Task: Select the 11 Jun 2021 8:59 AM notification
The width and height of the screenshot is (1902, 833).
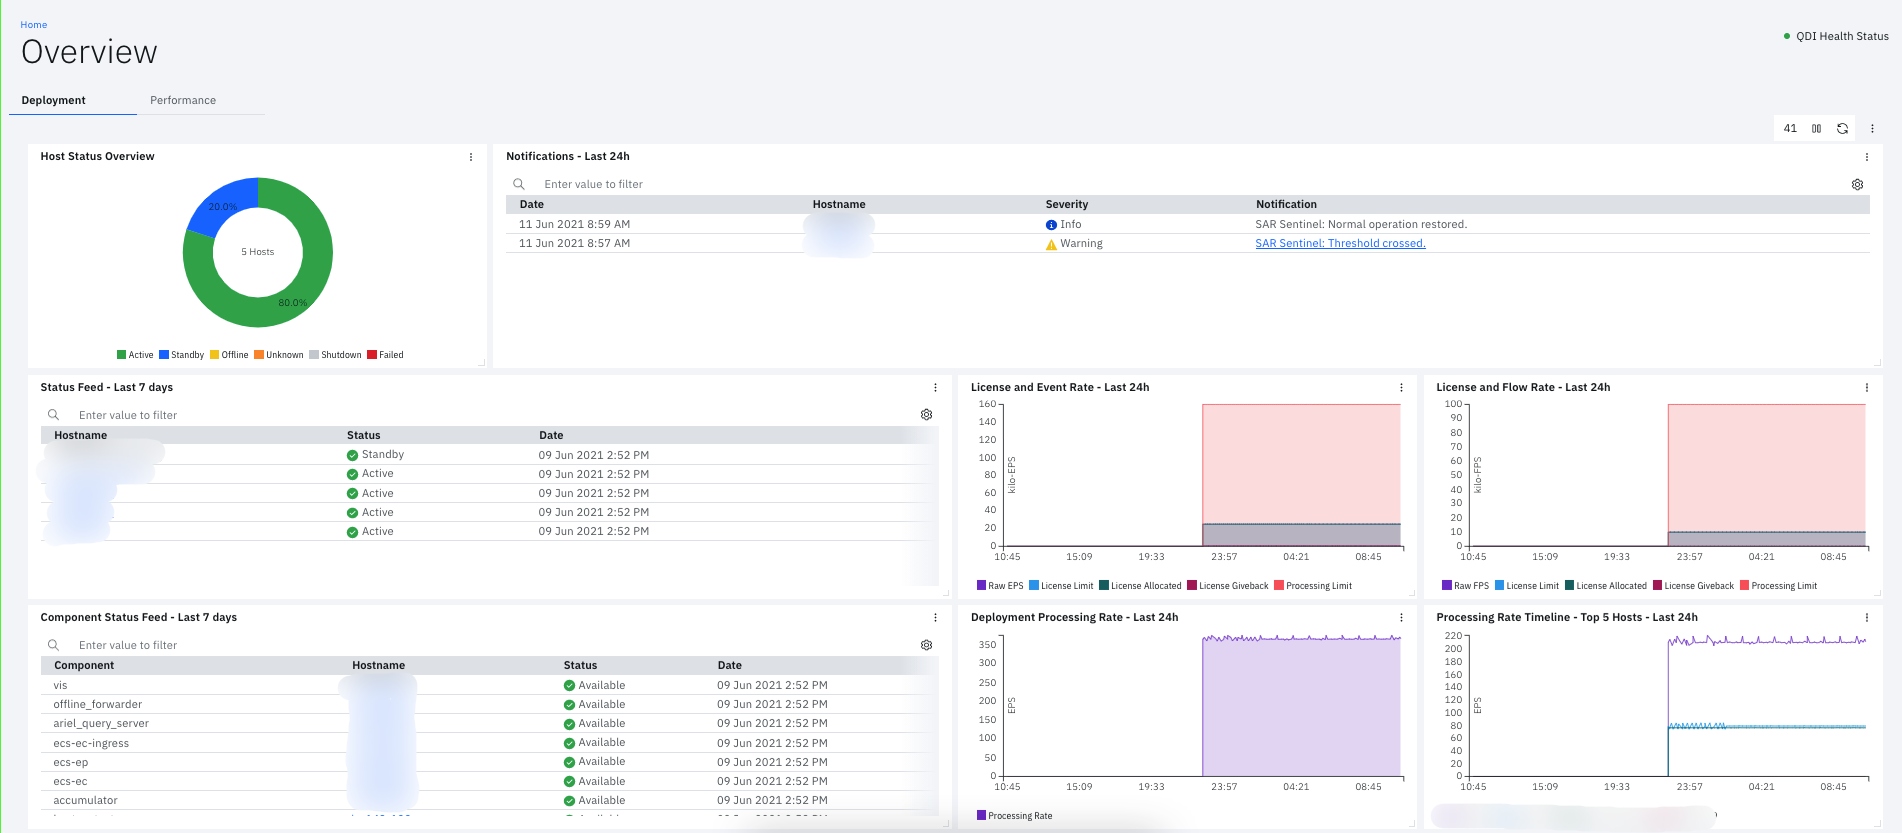Action: [1187, 224]
